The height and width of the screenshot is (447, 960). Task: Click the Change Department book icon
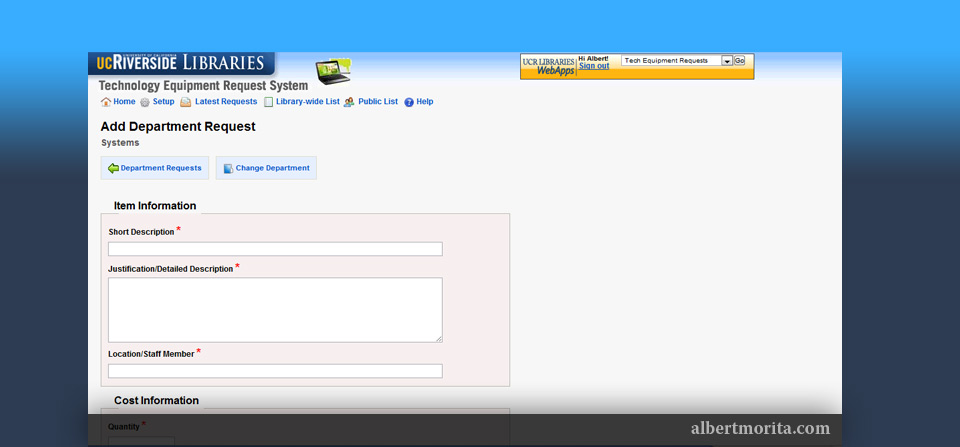228,168
